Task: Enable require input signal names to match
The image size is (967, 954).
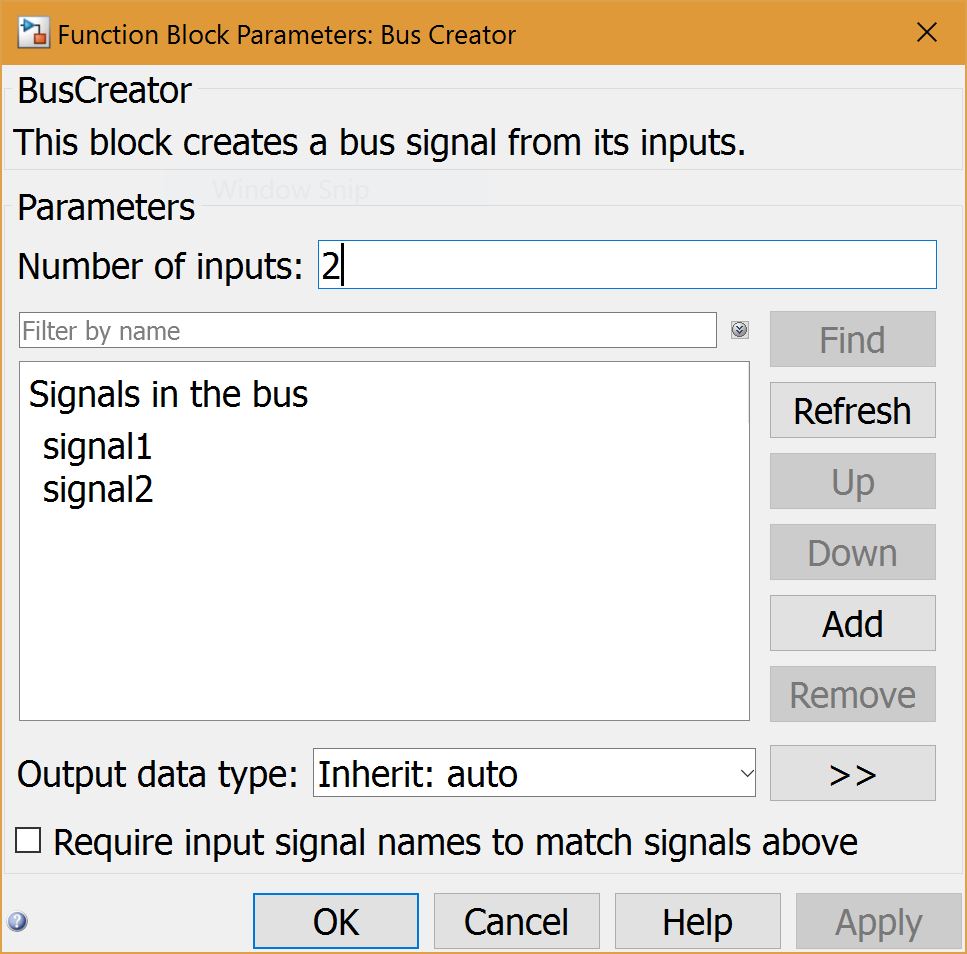Action: 28,842
